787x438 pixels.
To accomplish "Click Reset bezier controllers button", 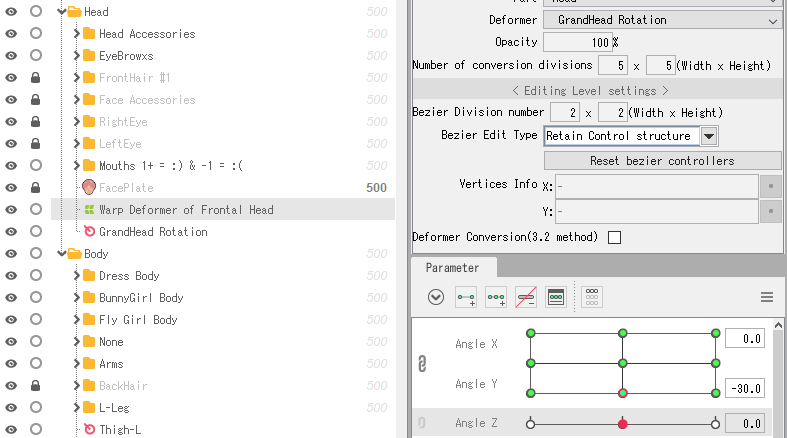I will point(662,161).
